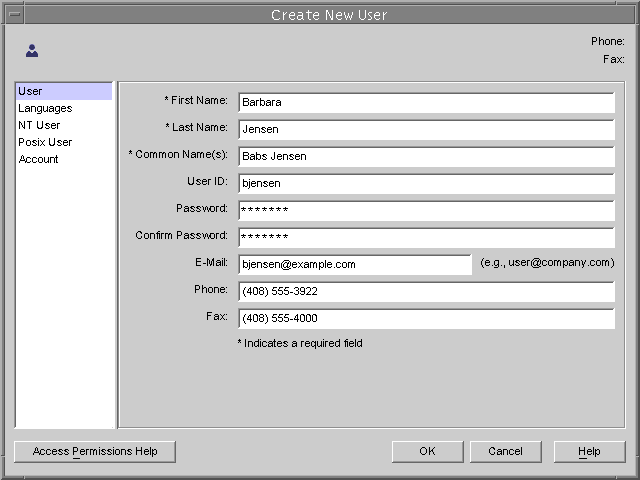Click the user silhouette icon
640x480 pixels.
[32, 51]
